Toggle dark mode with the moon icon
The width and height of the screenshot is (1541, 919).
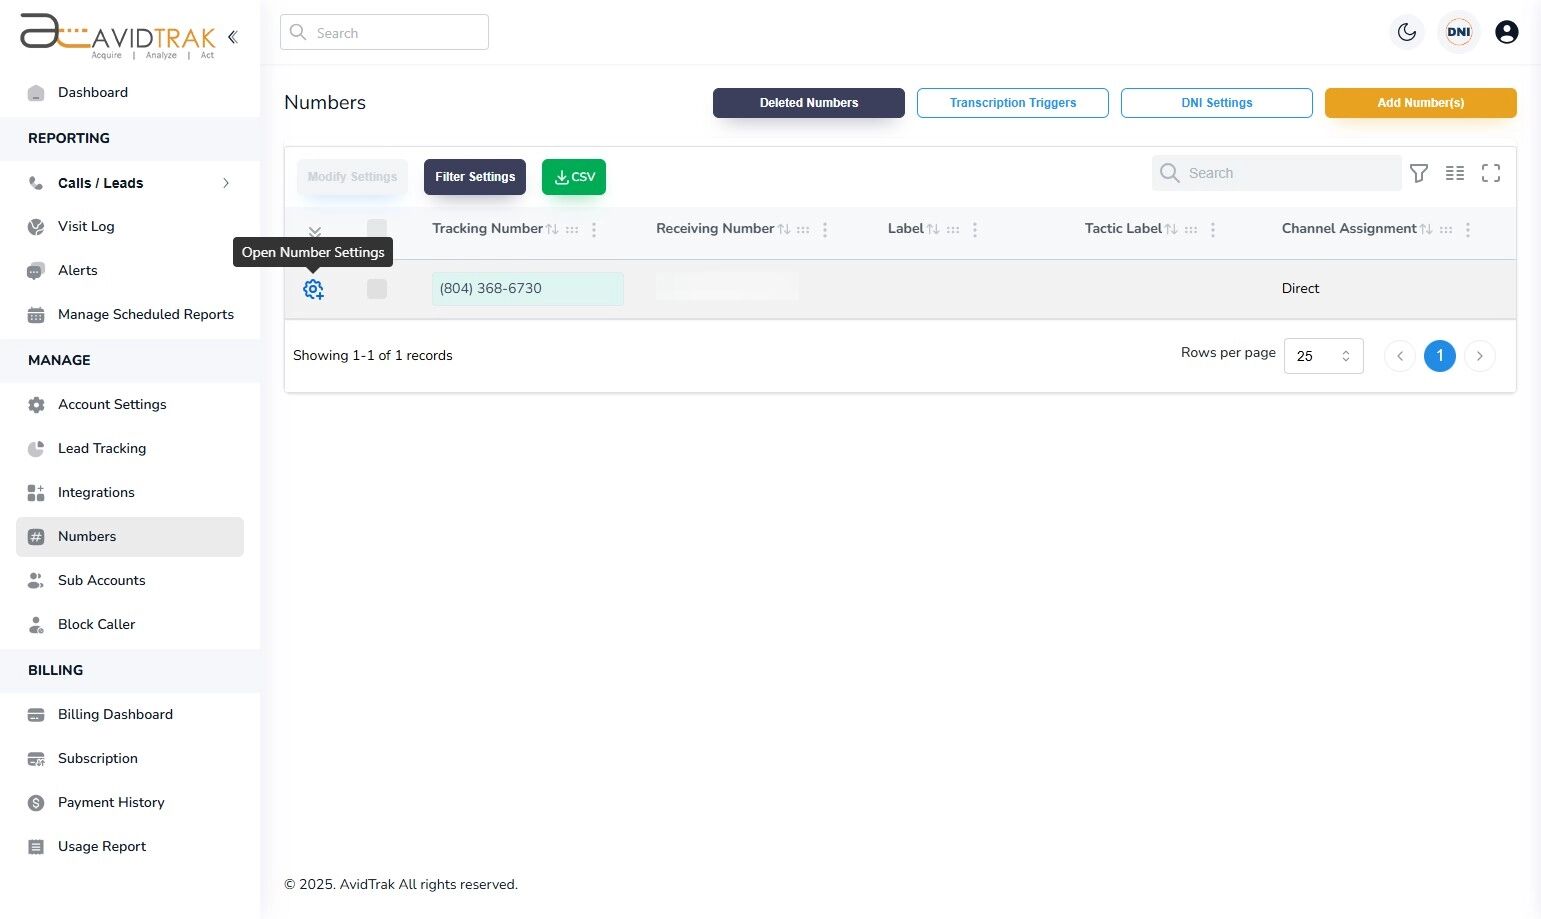pos(1406,32)
